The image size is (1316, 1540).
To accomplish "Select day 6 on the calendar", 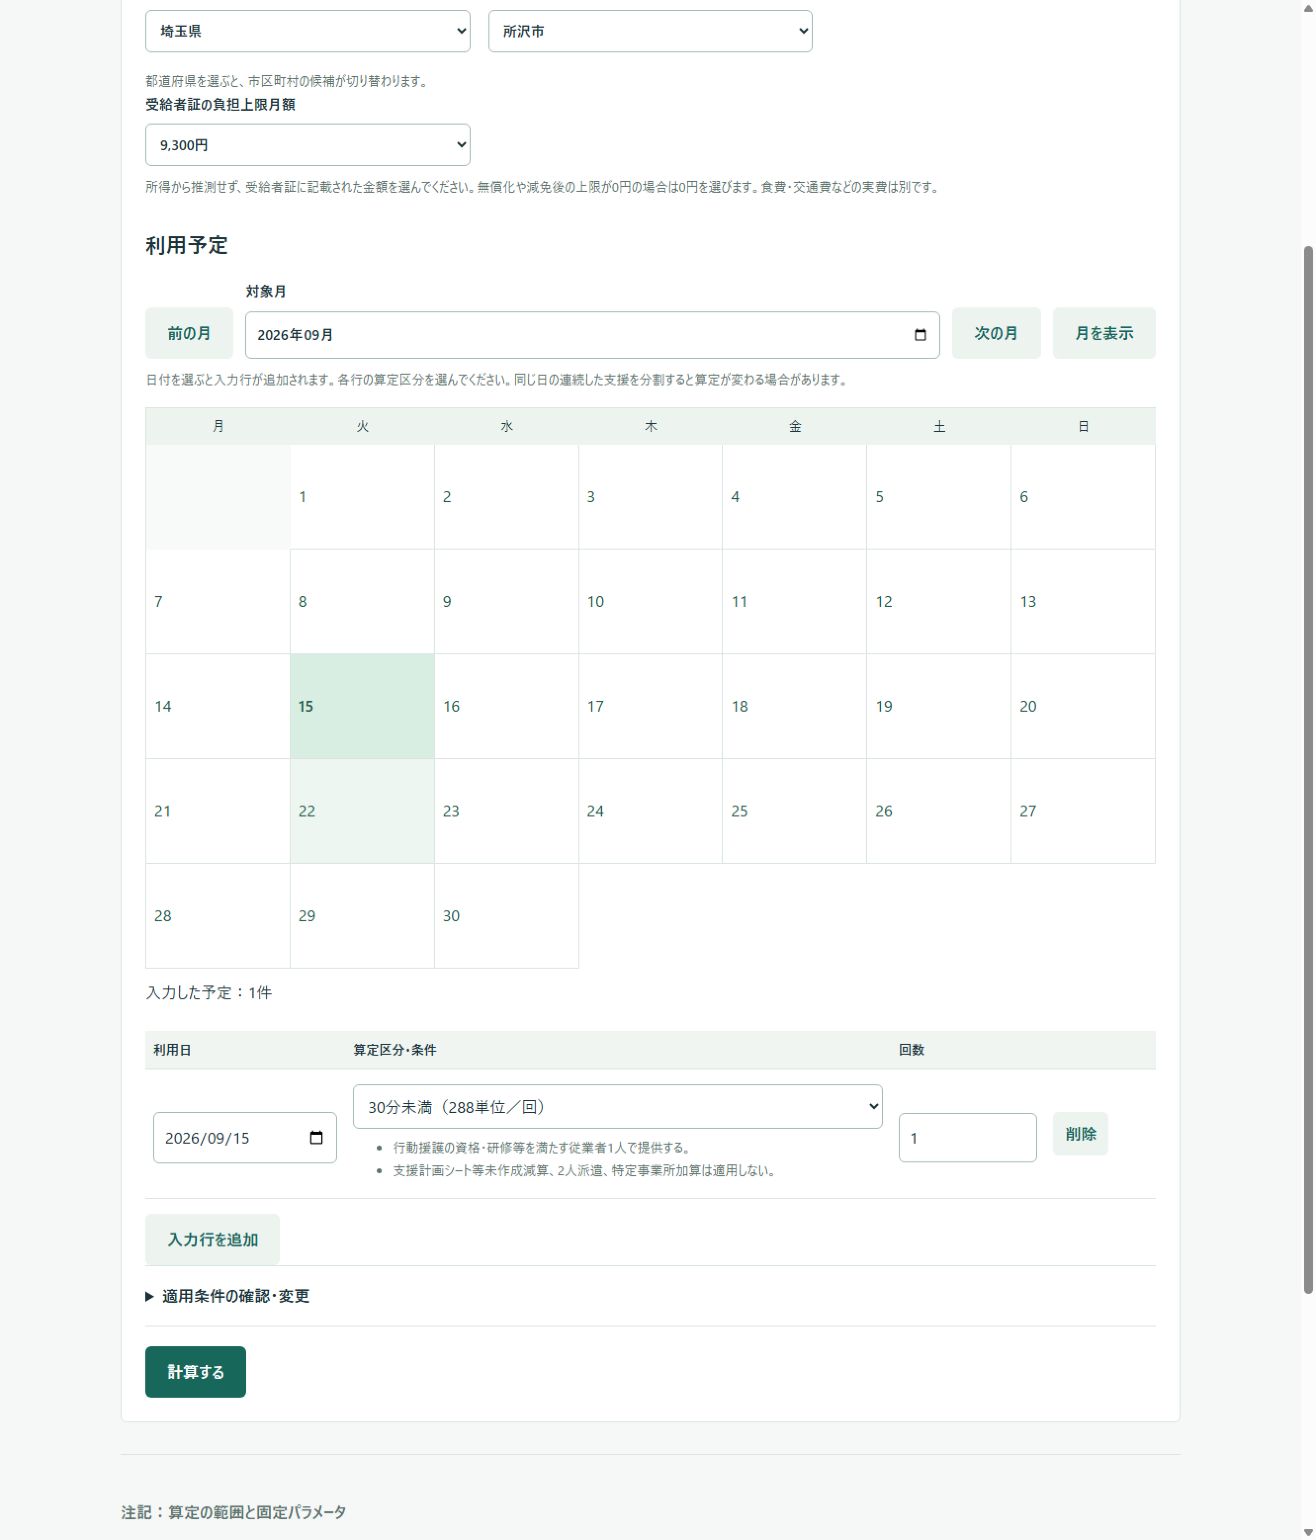I will [1083, 497].
